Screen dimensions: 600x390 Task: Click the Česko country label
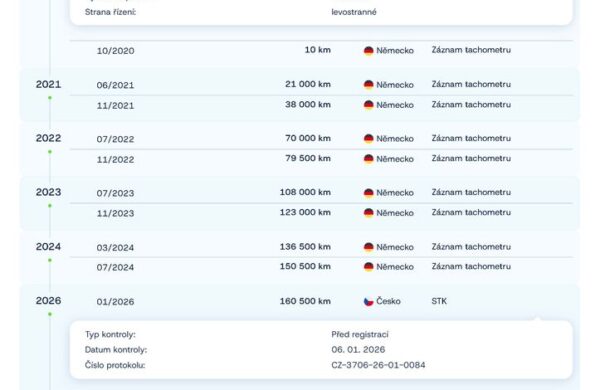[x=388, y=301]
